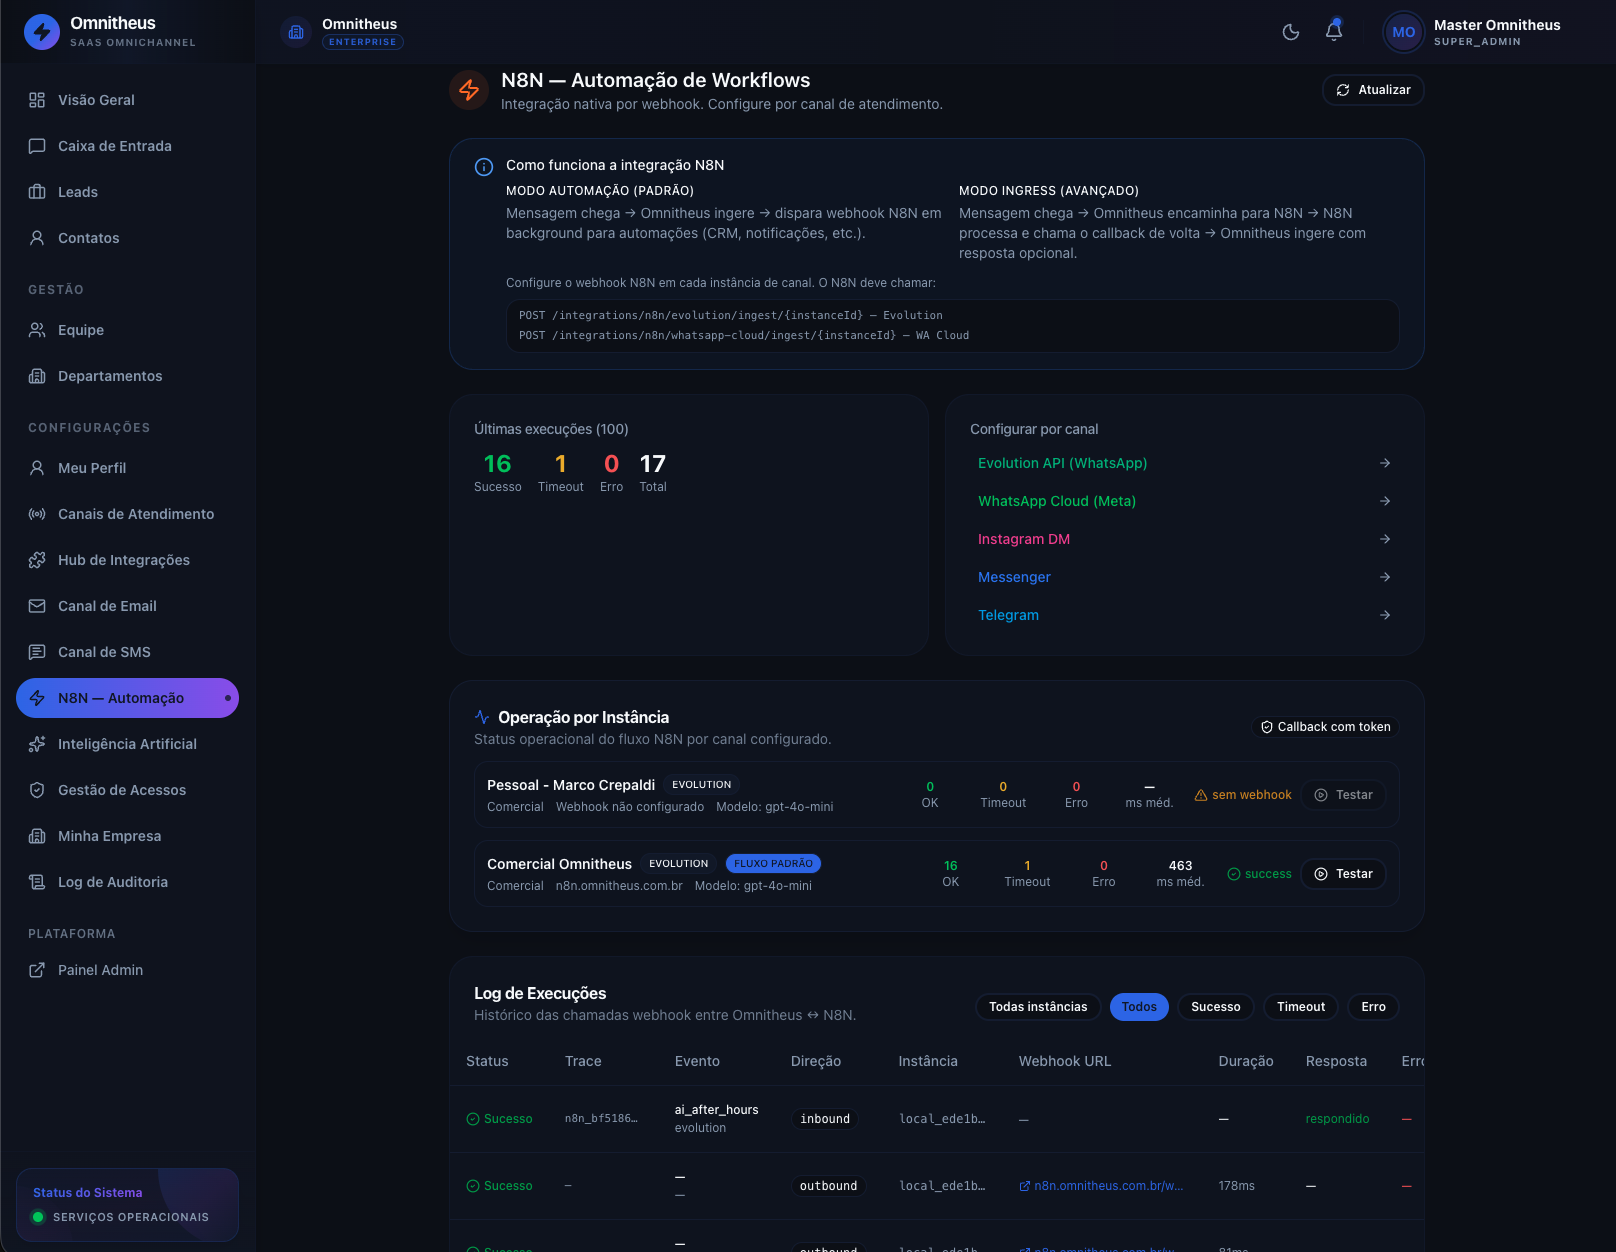
Task: Click the Equipe users icon
Action: pos(37,330)
